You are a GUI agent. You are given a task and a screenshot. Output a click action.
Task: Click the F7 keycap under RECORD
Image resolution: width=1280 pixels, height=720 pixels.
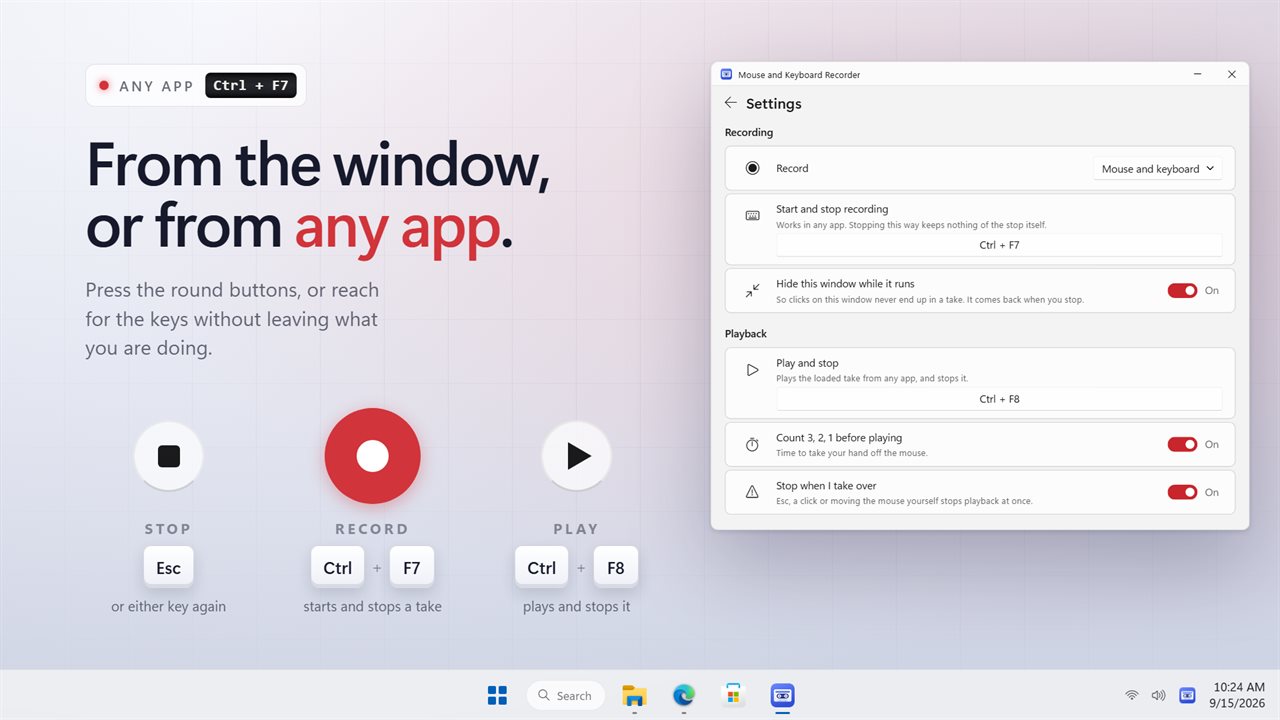pos(412,568)
